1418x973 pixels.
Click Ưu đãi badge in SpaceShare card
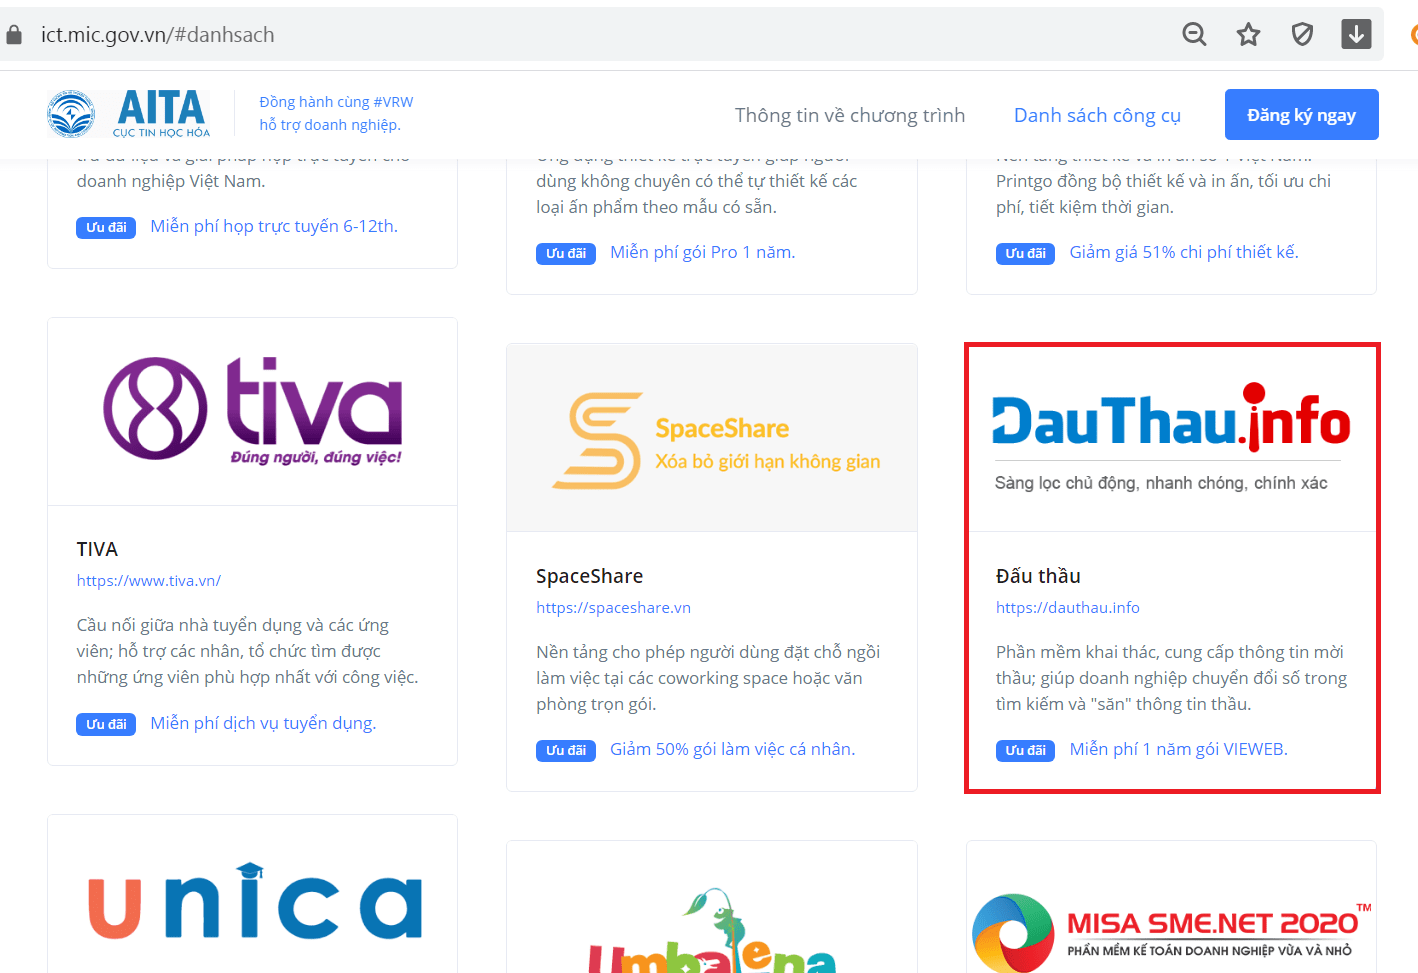[566, 750]
